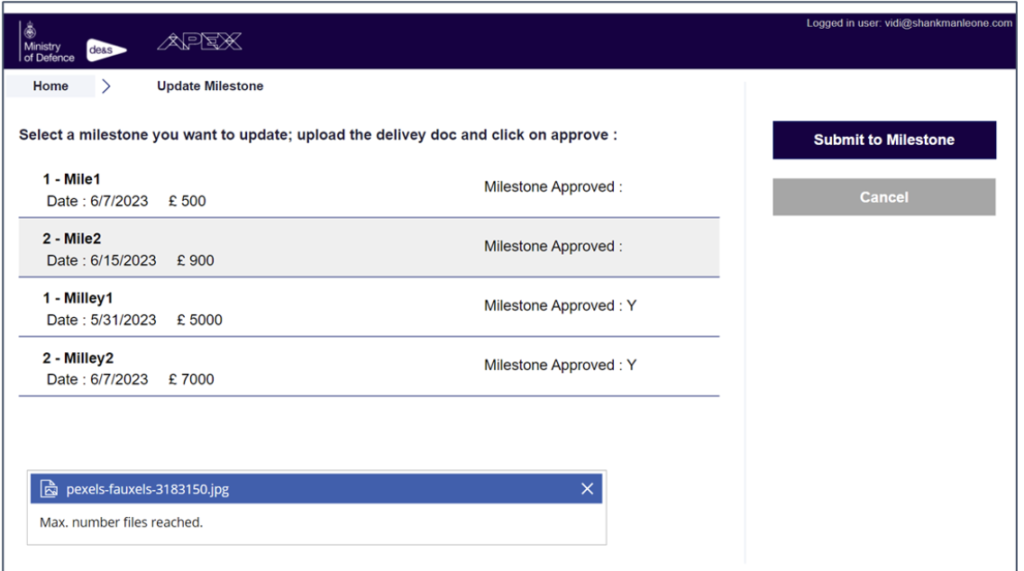The height and width of the screenshot is (571, 1024).
Task: Click uploaded filename pexels-fauxels-3183150.jpg
Action: tap(148, 489)
